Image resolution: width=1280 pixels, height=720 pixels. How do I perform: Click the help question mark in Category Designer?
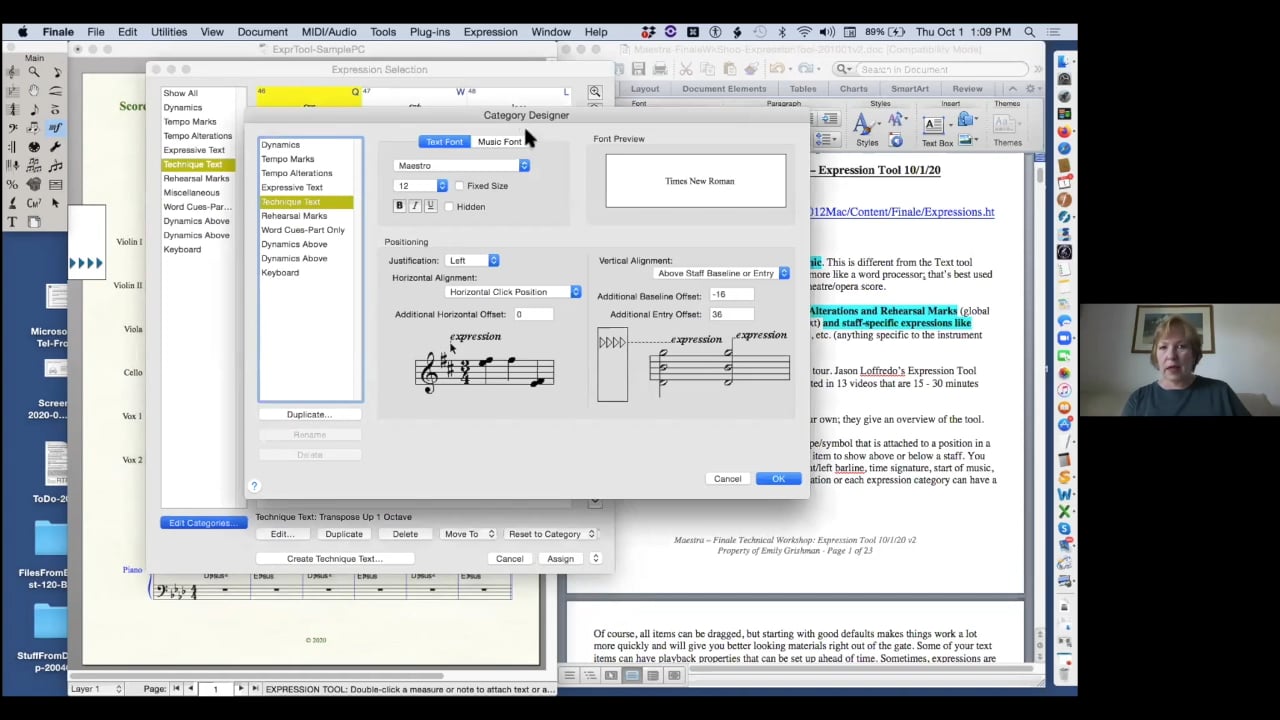[x=254, y=486]
